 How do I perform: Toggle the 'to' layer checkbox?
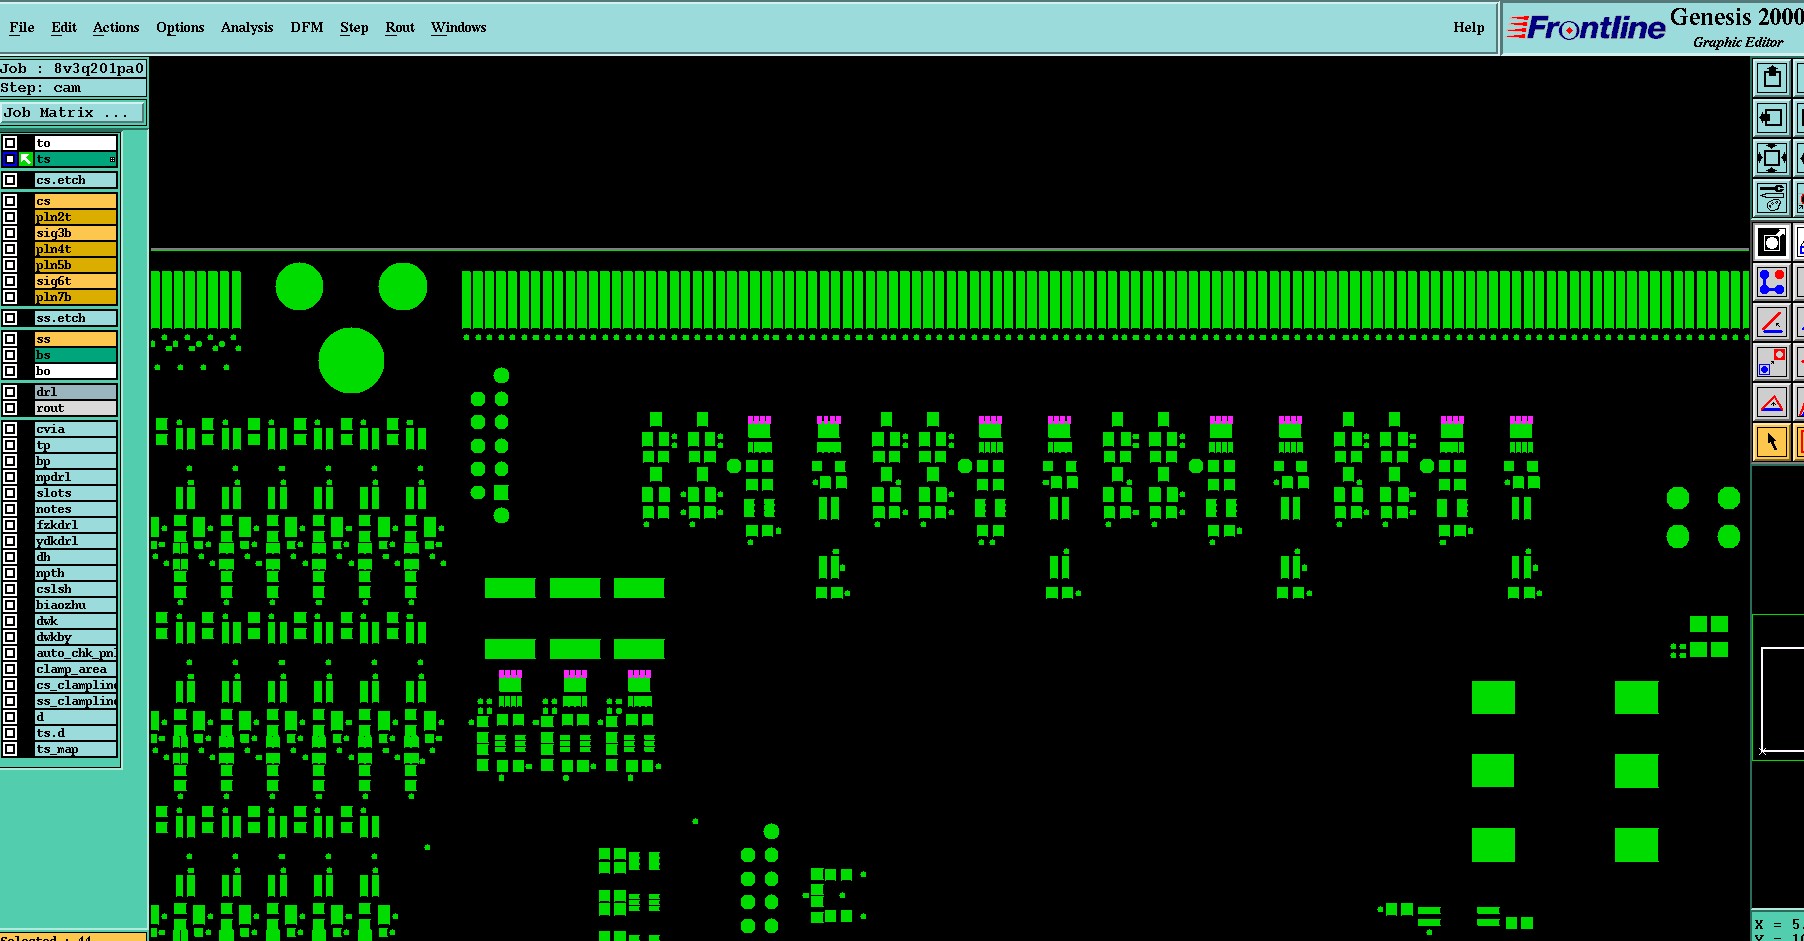click(10, 143)
